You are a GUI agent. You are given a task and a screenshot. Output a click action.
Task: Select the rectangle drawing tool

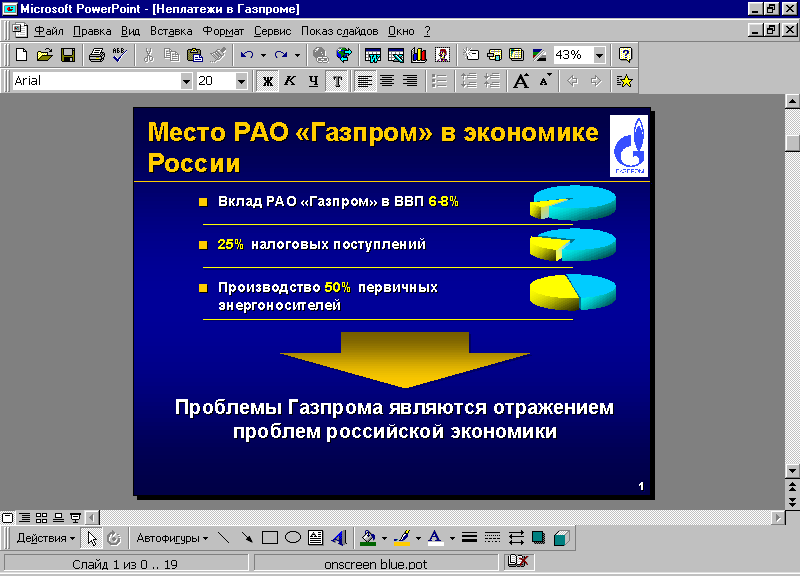[269, 538]
